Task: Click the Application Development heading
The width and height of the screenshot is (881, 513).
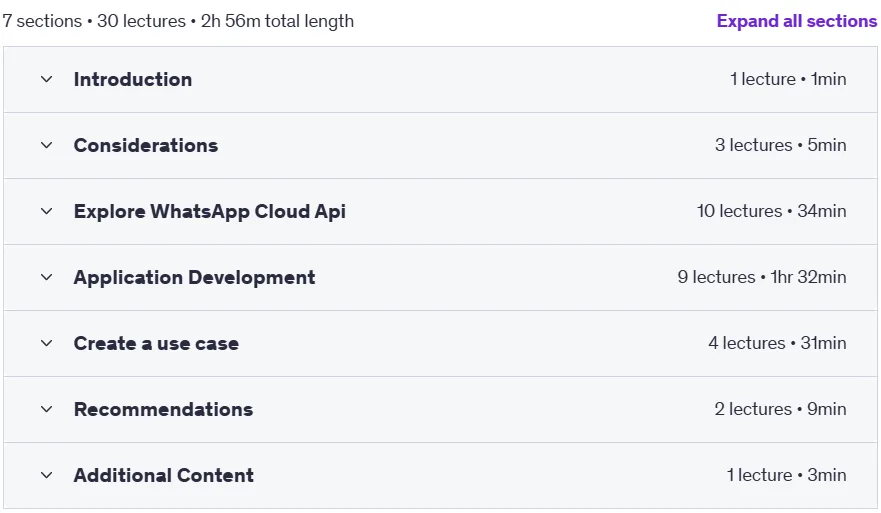Action: pos(194,278)
